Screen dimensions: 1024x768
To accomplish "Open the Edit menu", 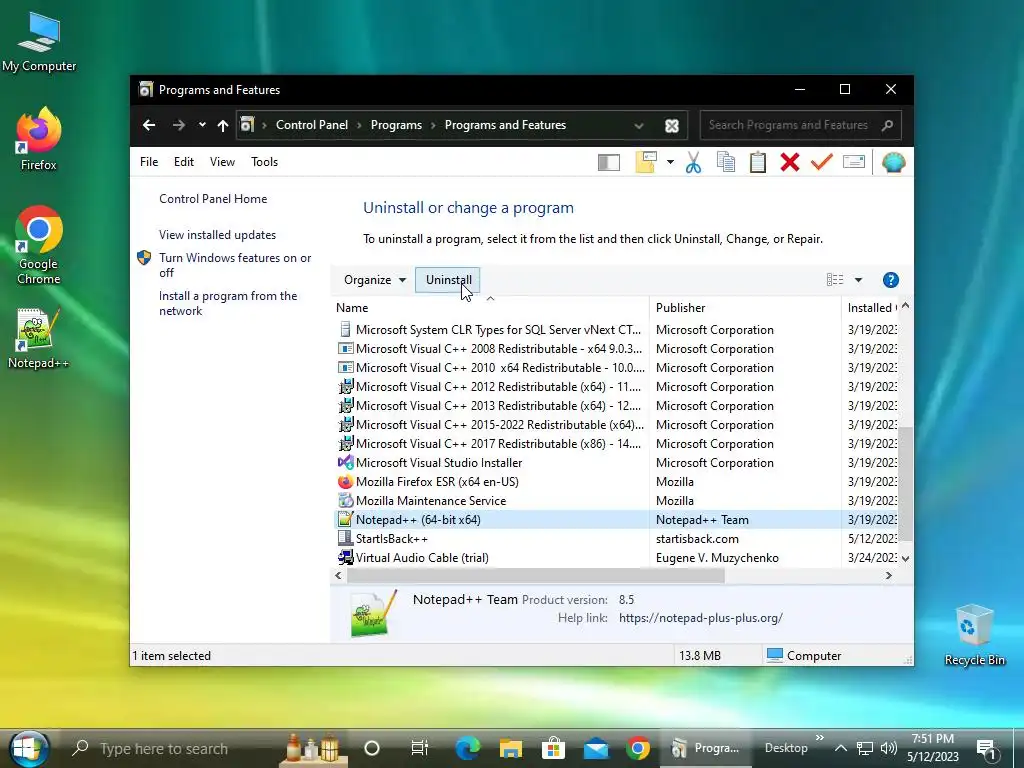I will click(x=184, y=161).
